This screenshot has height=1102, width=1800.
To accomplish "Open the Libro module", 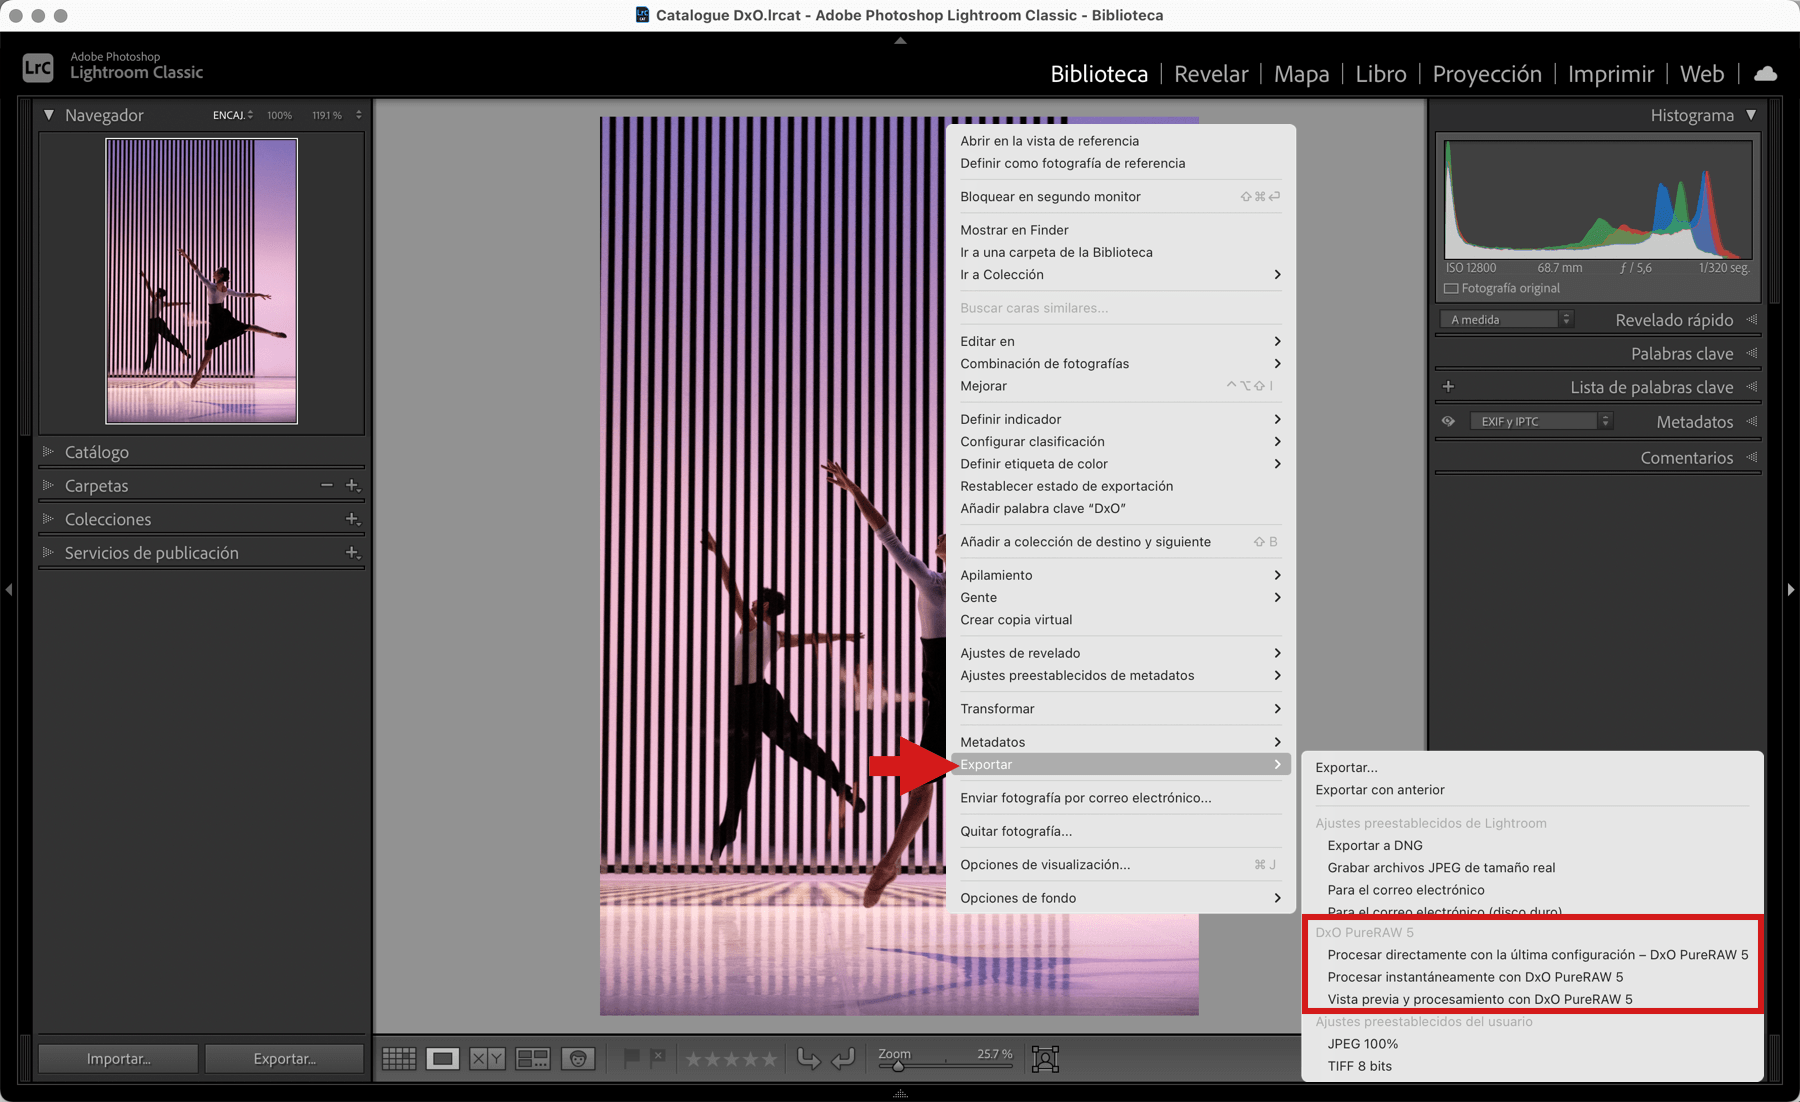I will point(1381,74).
